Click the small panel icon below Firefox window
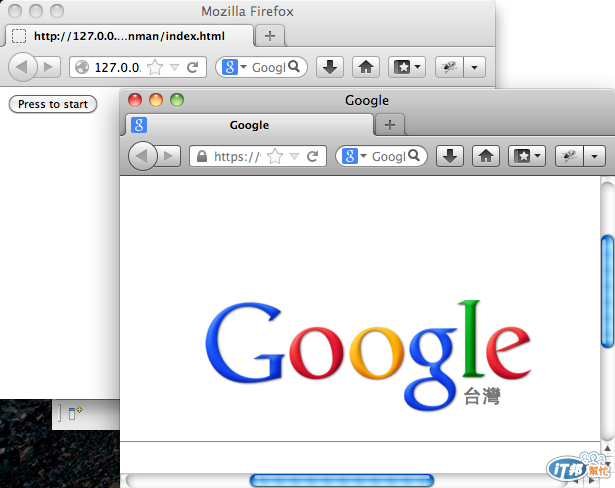The width and height of the screenshot is (615, 488). pos(75,413)
